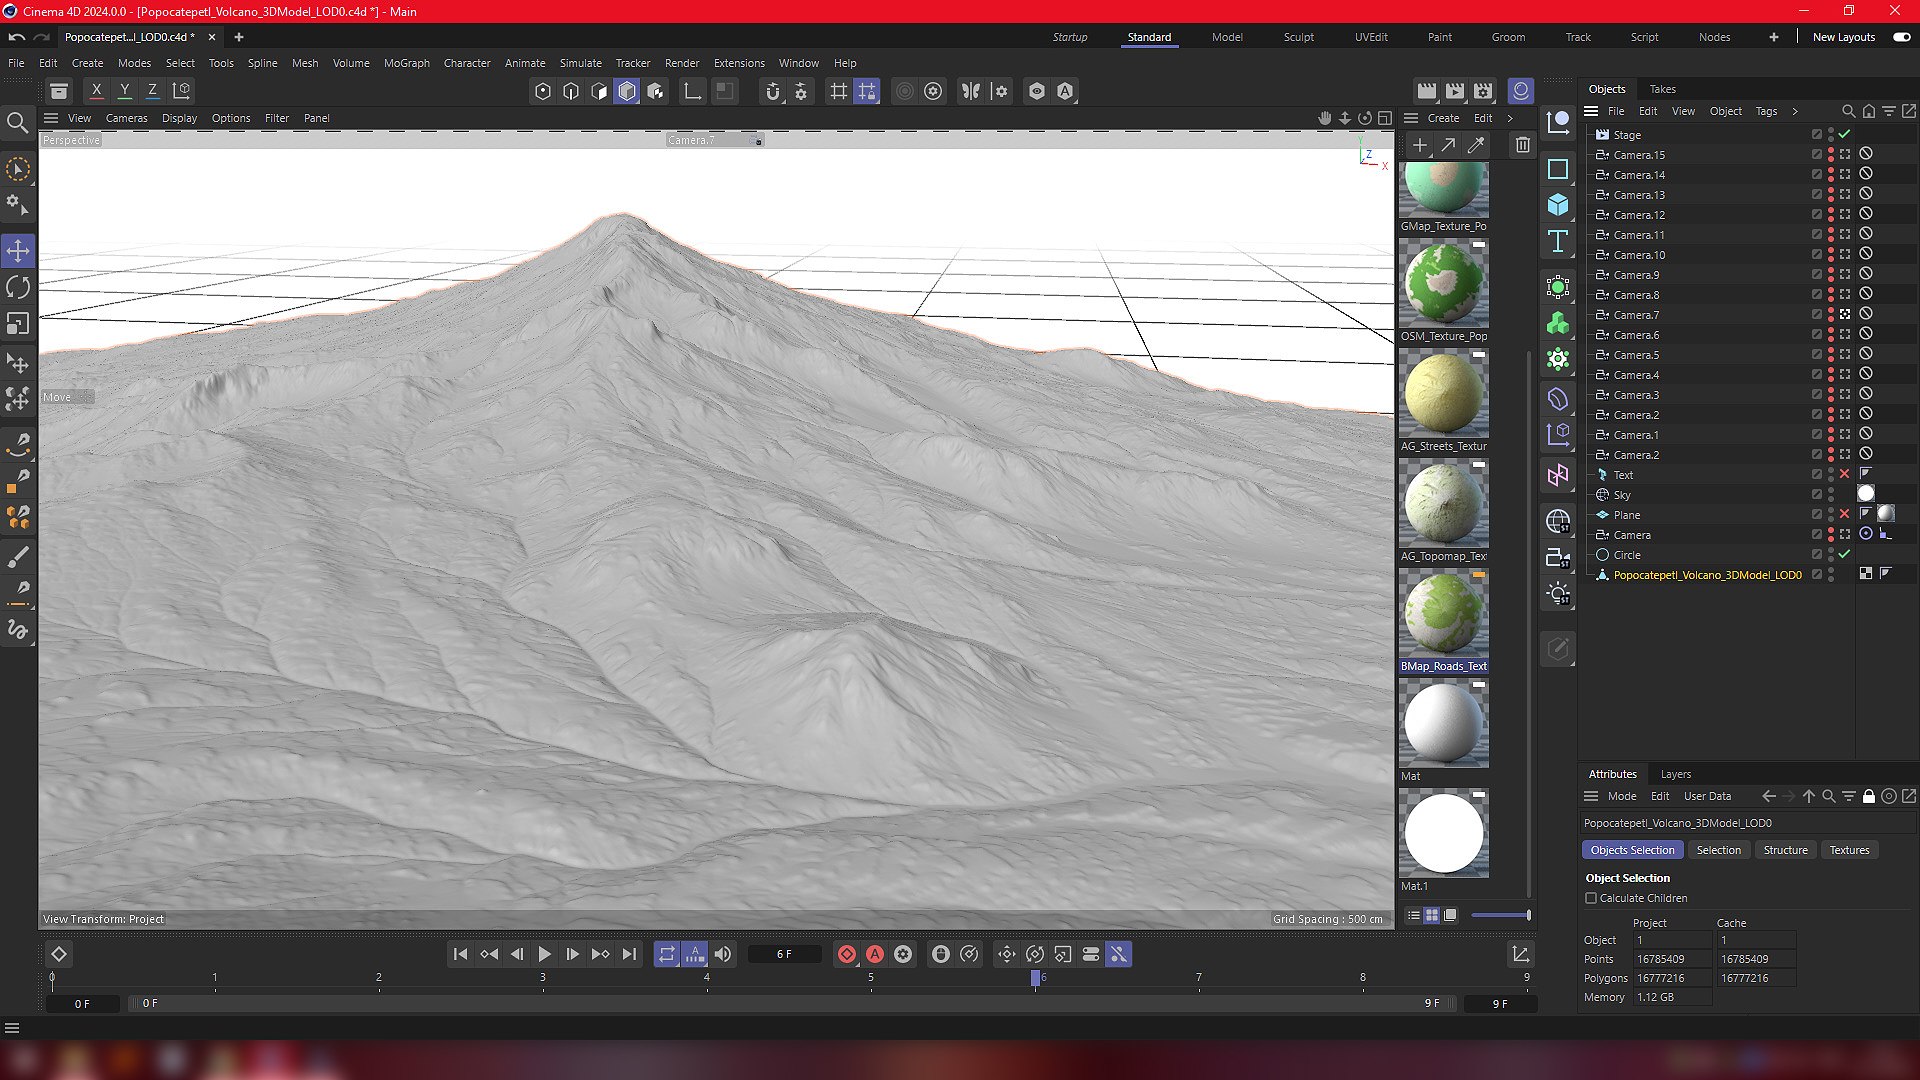Screen dimensions: 1920x1080
Task: Click the timeline playhead at frame 6
Action: tap(1035, 978)
